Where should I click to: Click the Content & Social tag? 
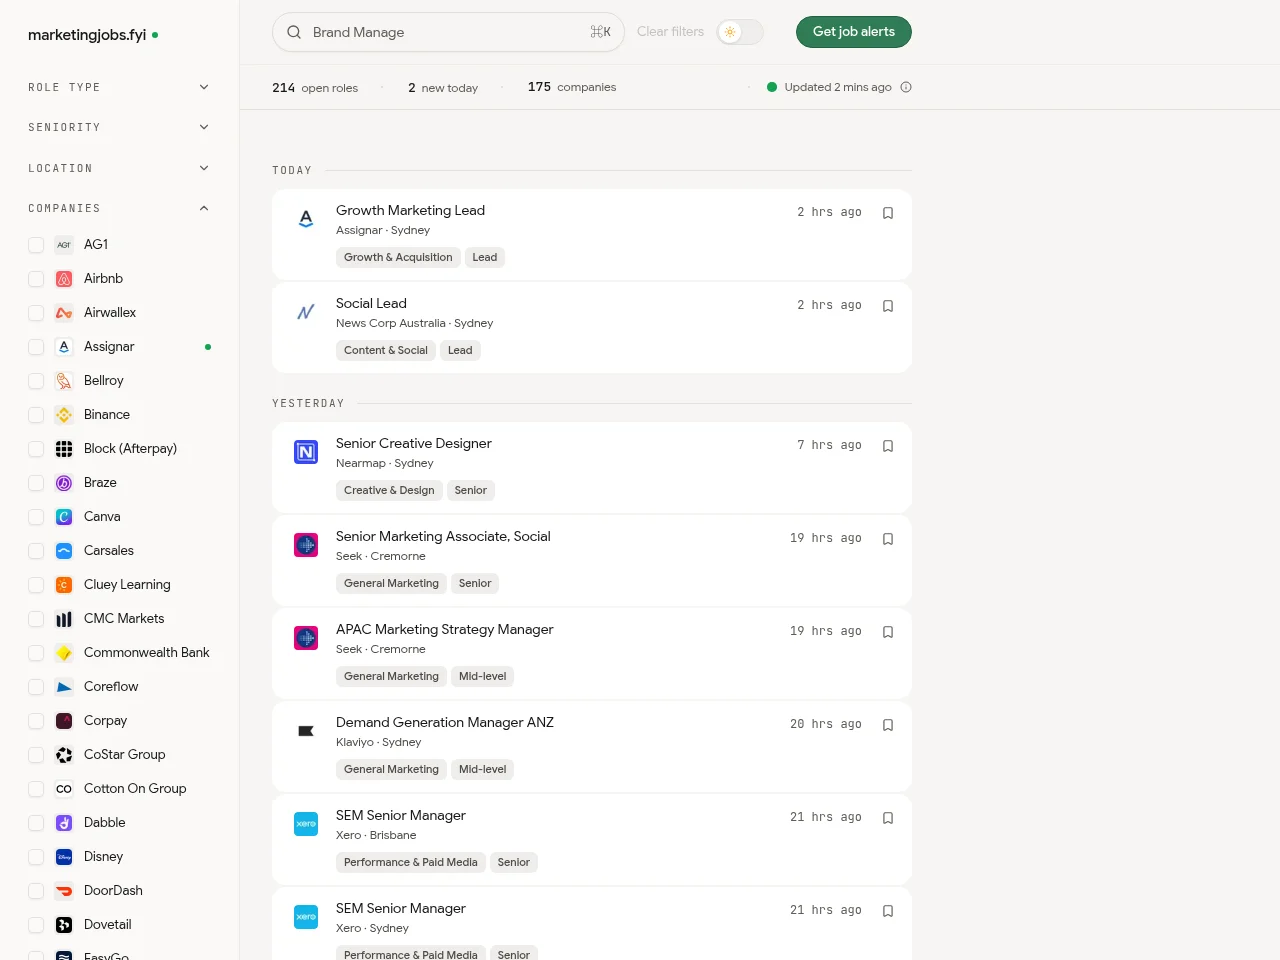386,350
